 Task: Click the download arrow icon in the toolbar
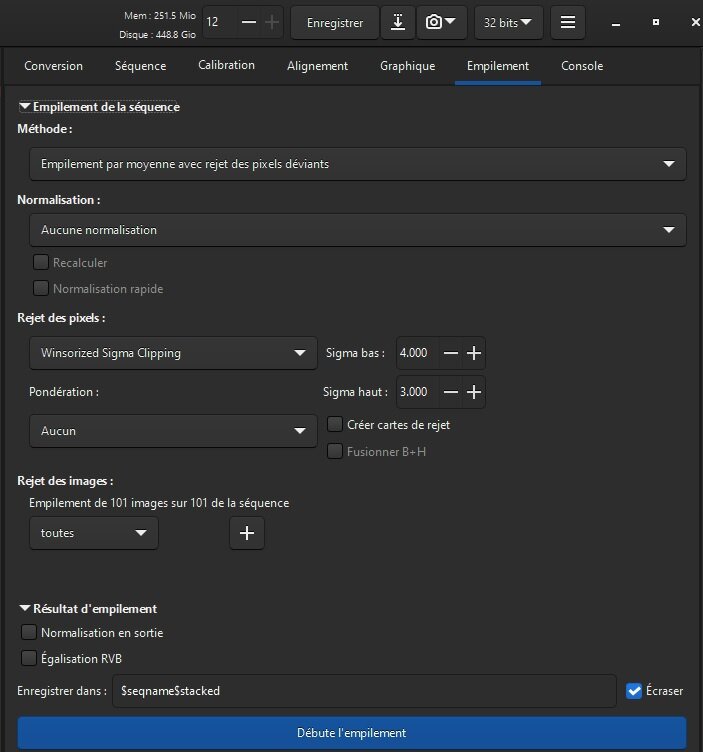(398, 22)
